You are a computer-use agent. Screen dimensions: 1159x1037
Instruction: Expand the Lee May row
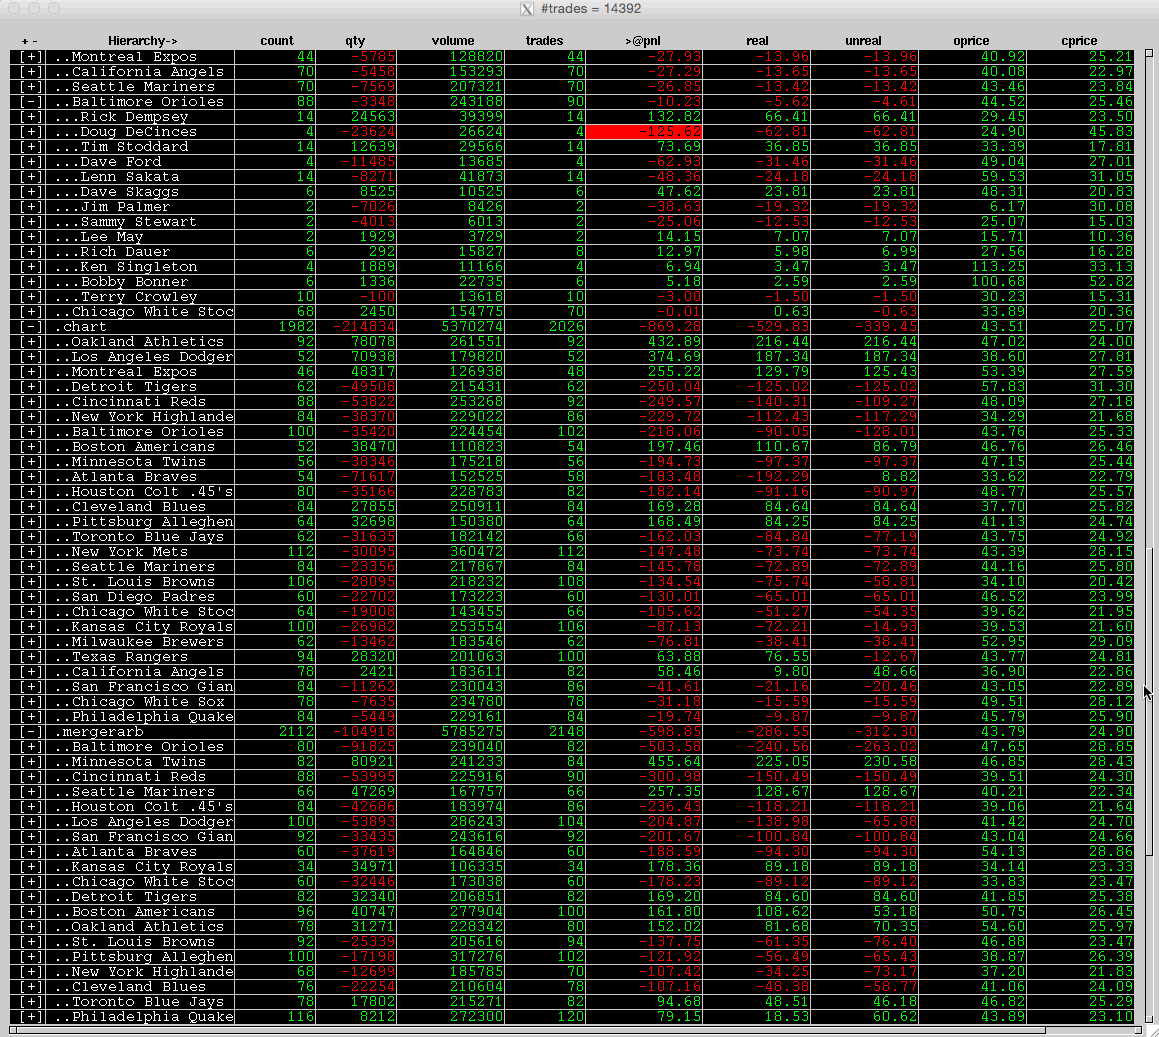pyautogui.click(x=30, y=237)
